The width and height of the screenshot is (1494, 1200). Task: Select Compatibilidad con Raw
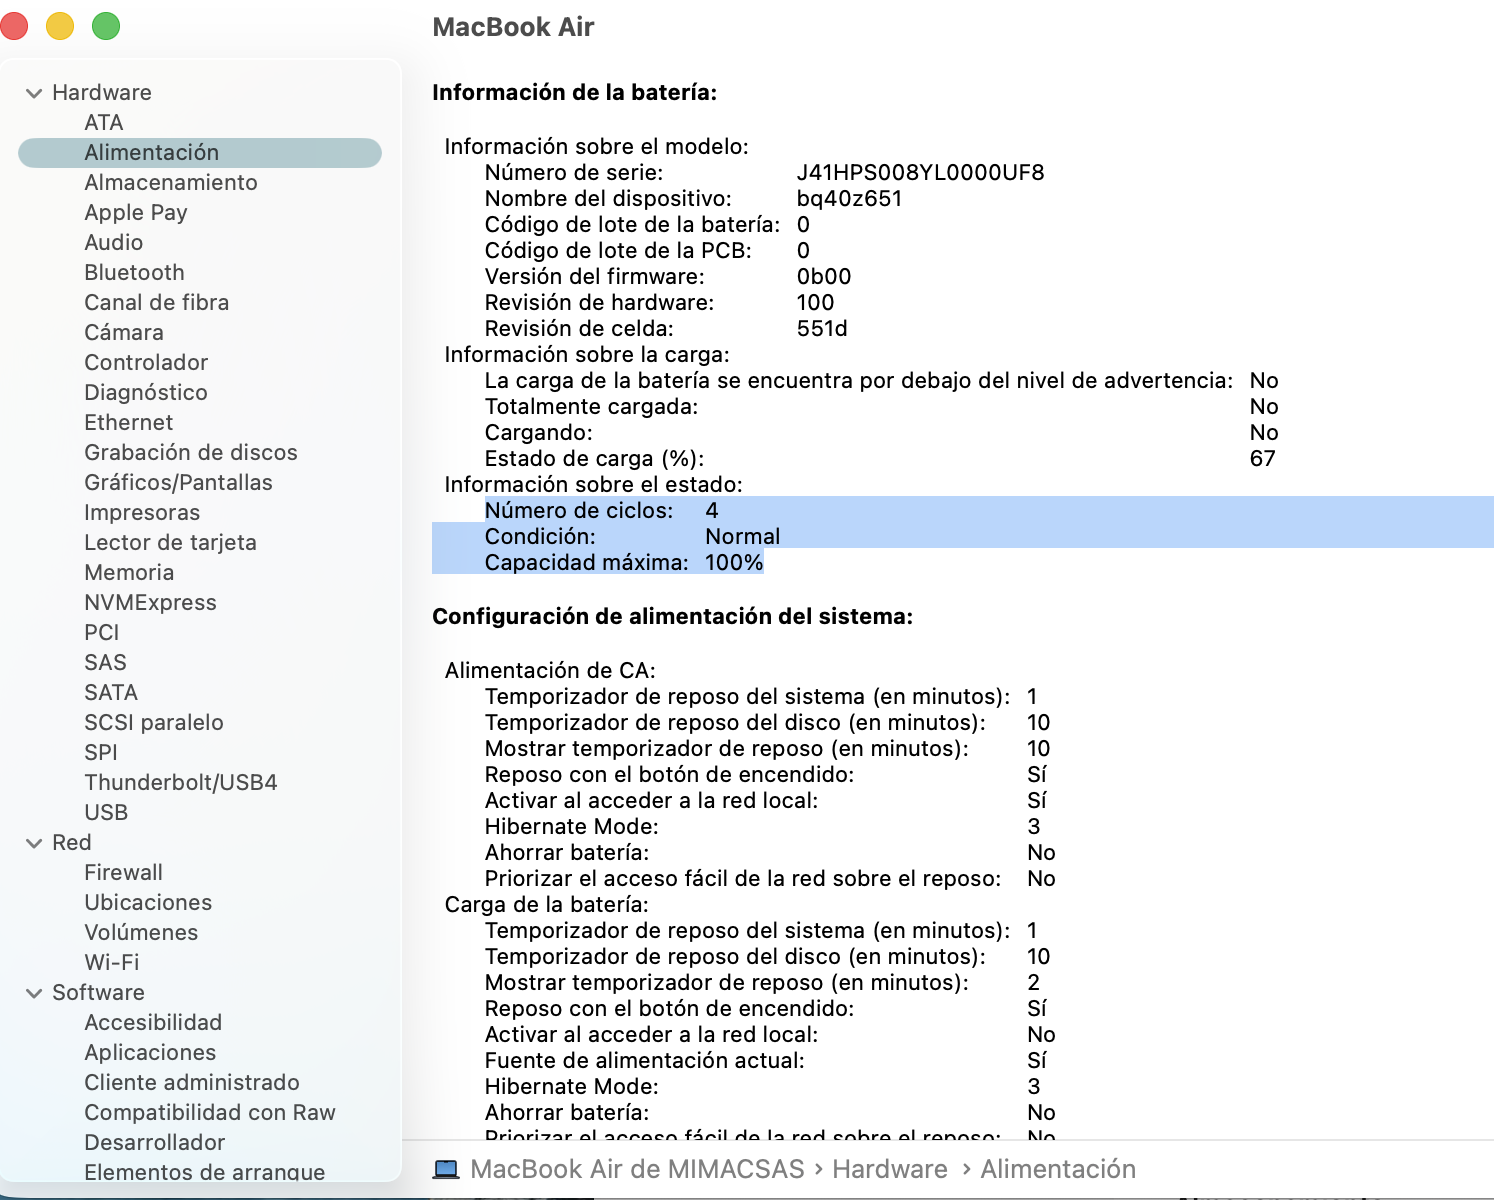pyautogui.click(x=210, y=1112)
